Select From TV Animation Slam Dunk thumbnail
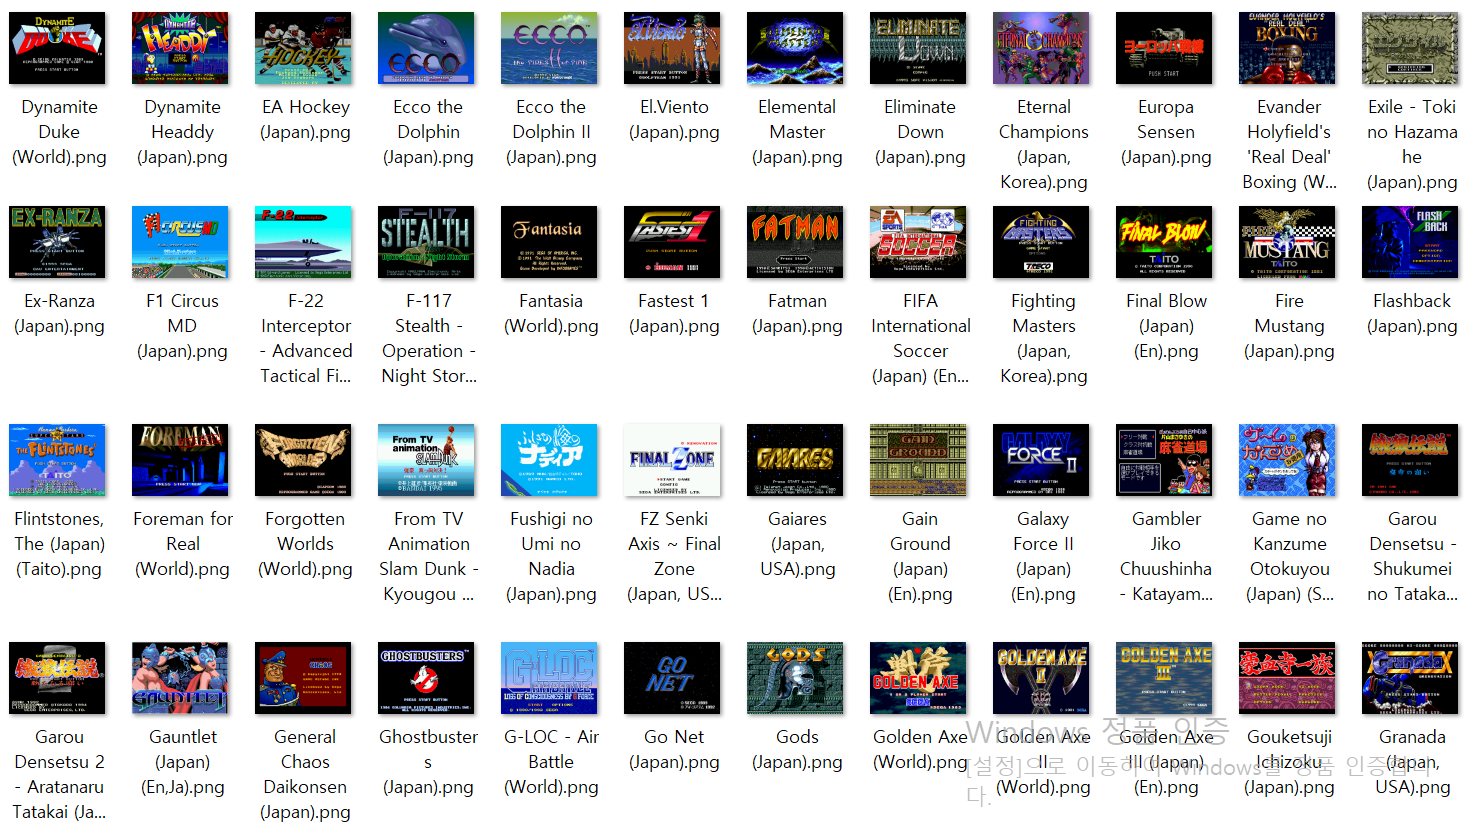Image resolution: width=1465 pixels, height=823 pixels. pos(426,460)
